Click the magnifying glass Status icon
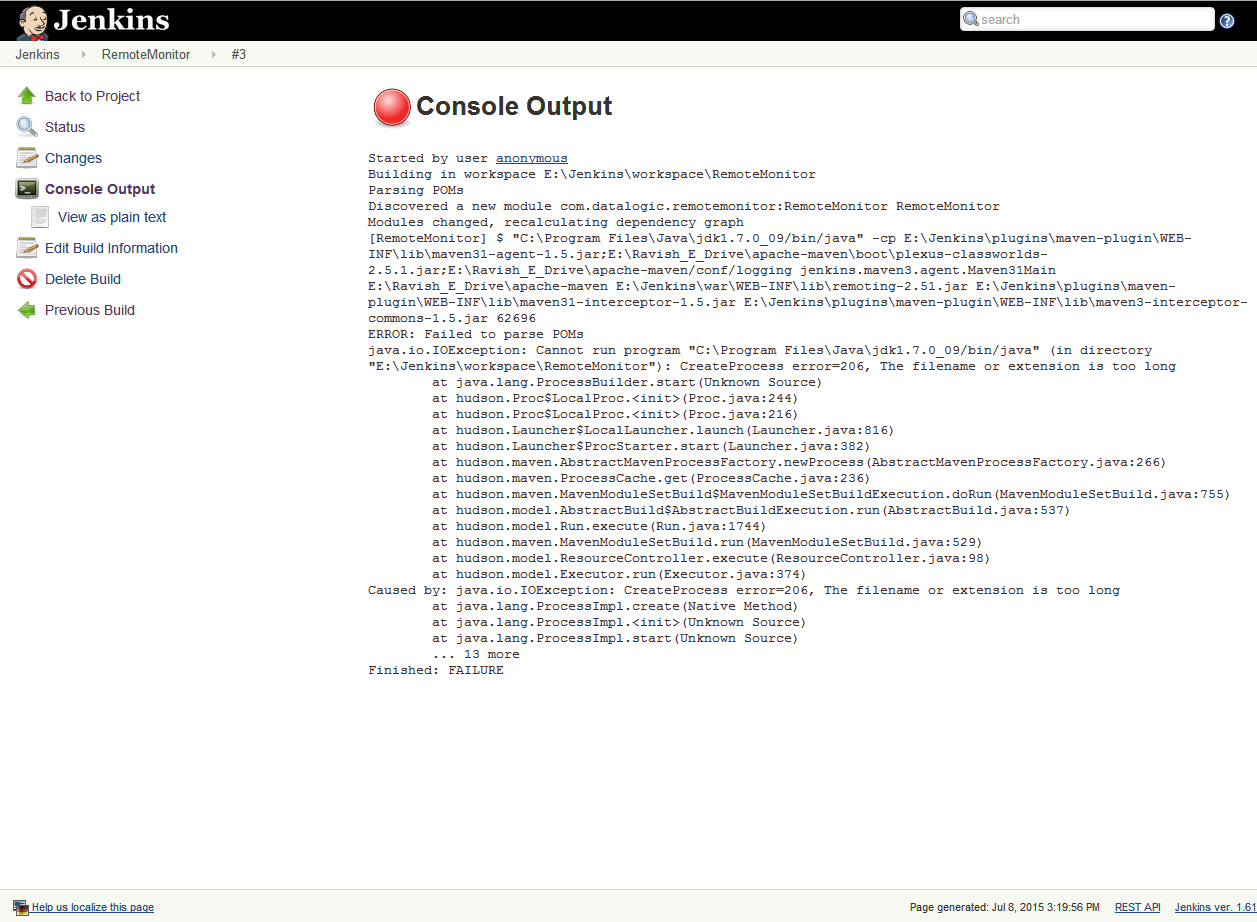The height and width of the screenshot is (922, 1257). click(27, 127)
